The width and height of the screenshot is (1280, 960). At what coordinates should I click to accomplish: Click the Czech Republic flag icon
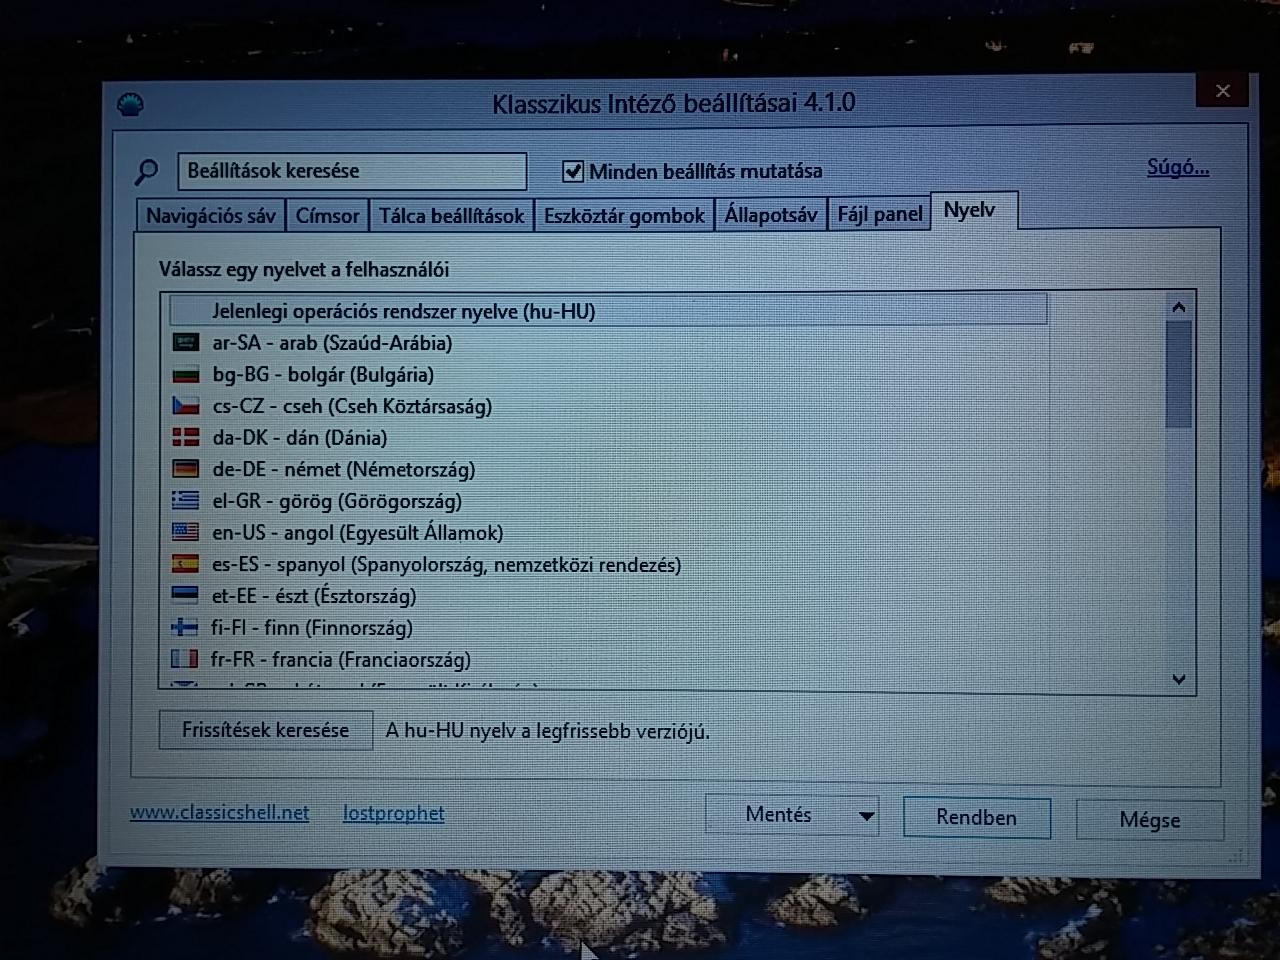185,406
